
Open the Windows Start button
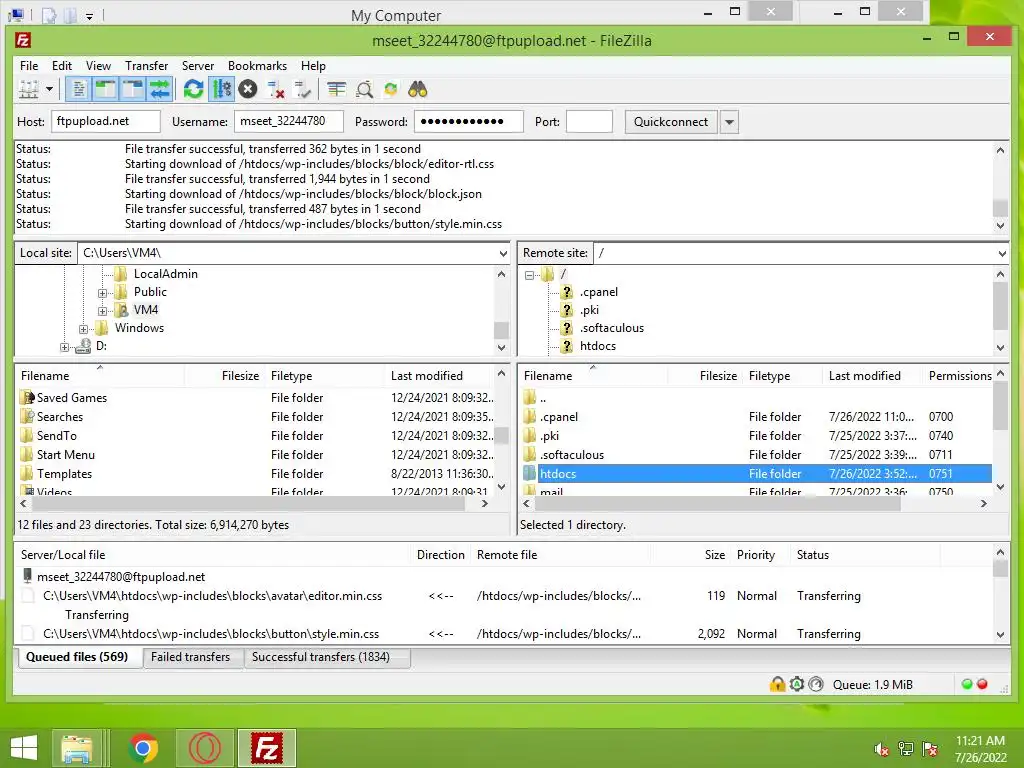click(24, 748)
